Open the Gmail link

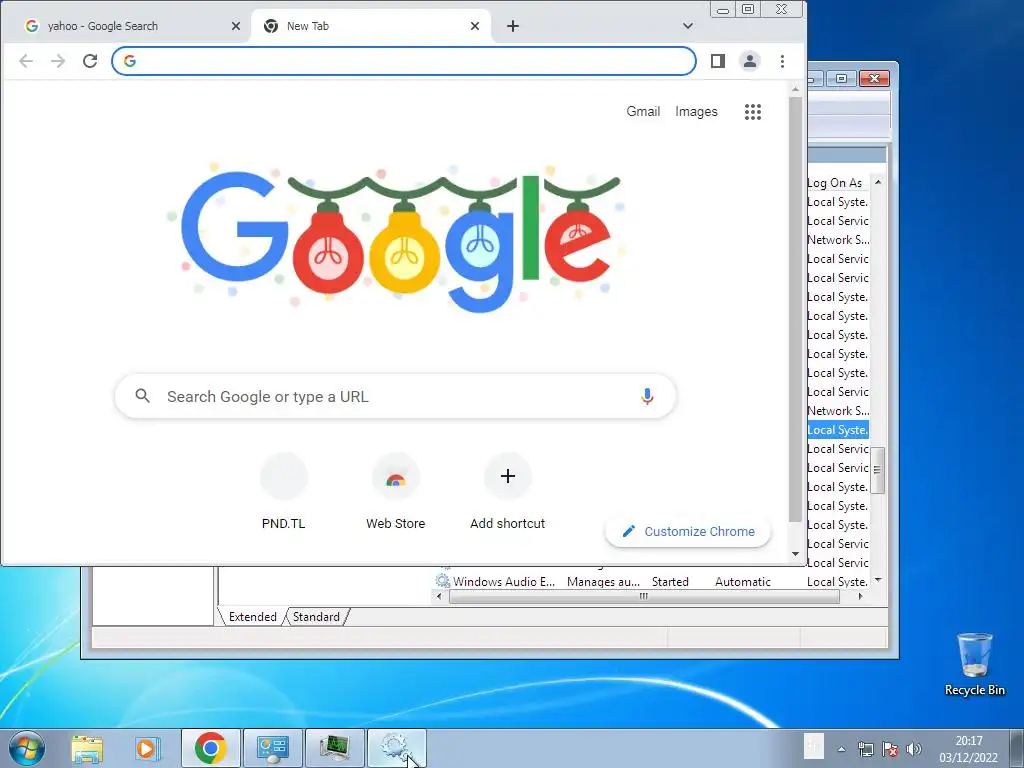(x=643, y=112)
